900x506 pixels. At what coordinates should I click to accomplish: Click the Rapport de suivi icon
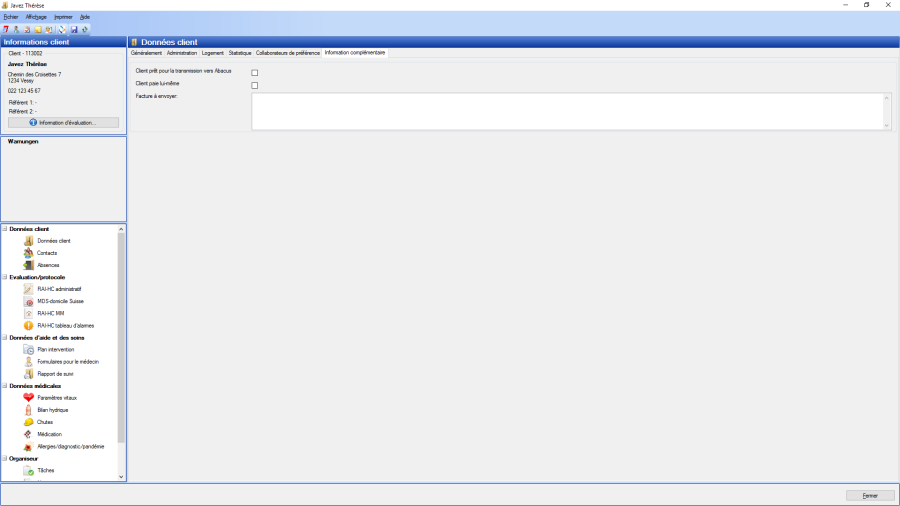tap(28, 373)
